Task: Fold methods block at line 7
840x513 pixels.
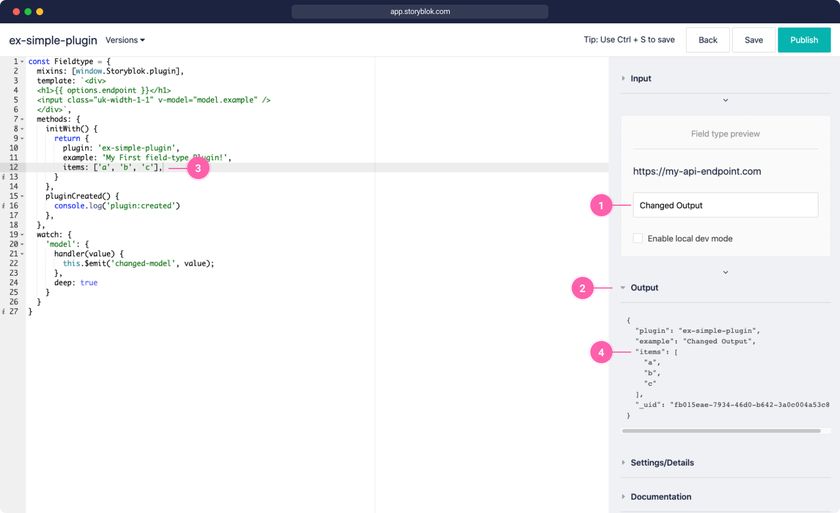Action: tap(22, 119)
